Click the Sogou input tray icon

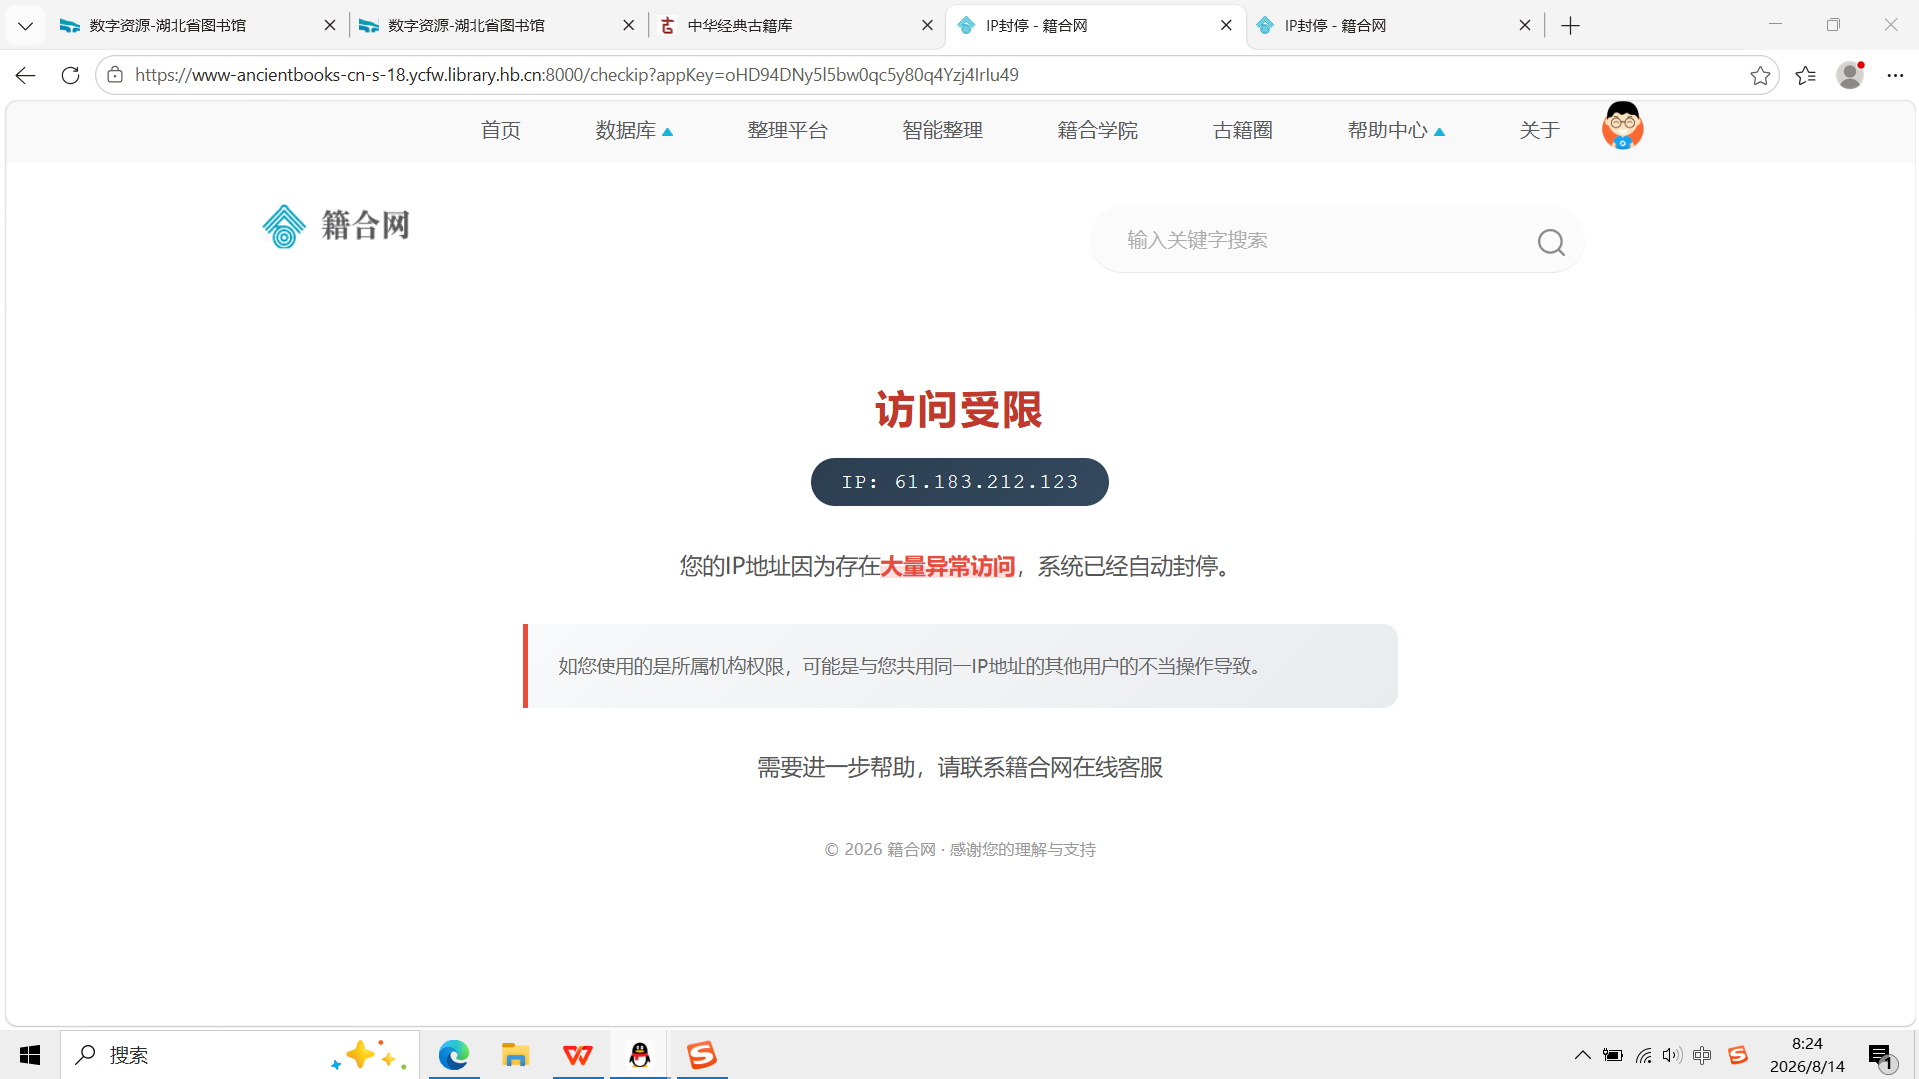[x=1738, y=1055]
